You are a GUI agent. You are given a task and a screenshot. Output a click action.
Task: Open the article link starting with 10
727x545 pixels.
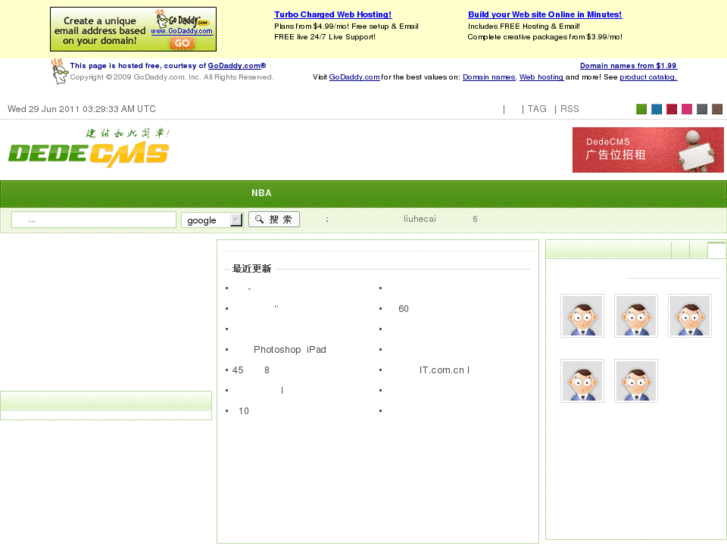click(x=244, y=411)
